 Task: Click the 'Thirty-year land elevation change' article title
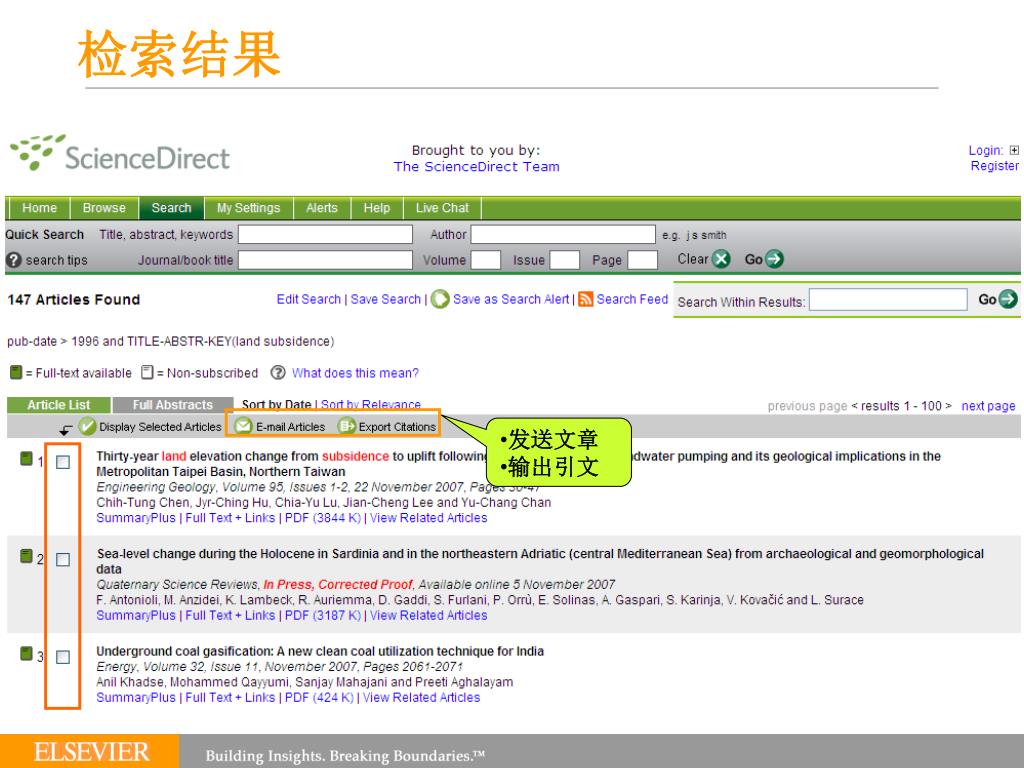tap(519, 464)
